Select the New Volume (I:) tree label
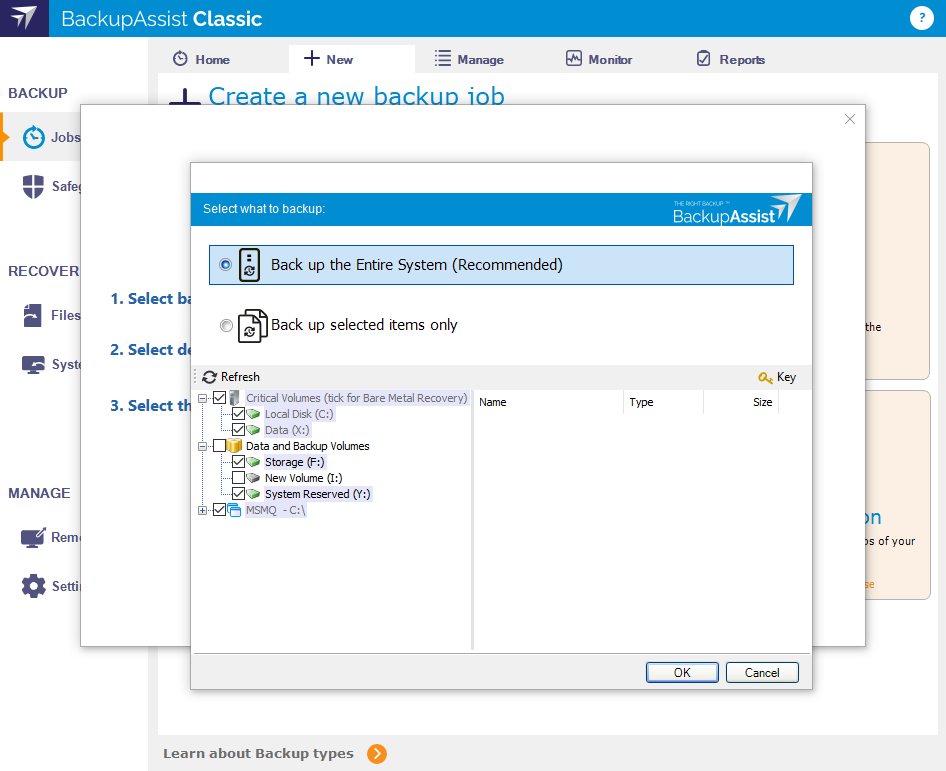The height and width of the screenshot is (771, 946). 303,478
